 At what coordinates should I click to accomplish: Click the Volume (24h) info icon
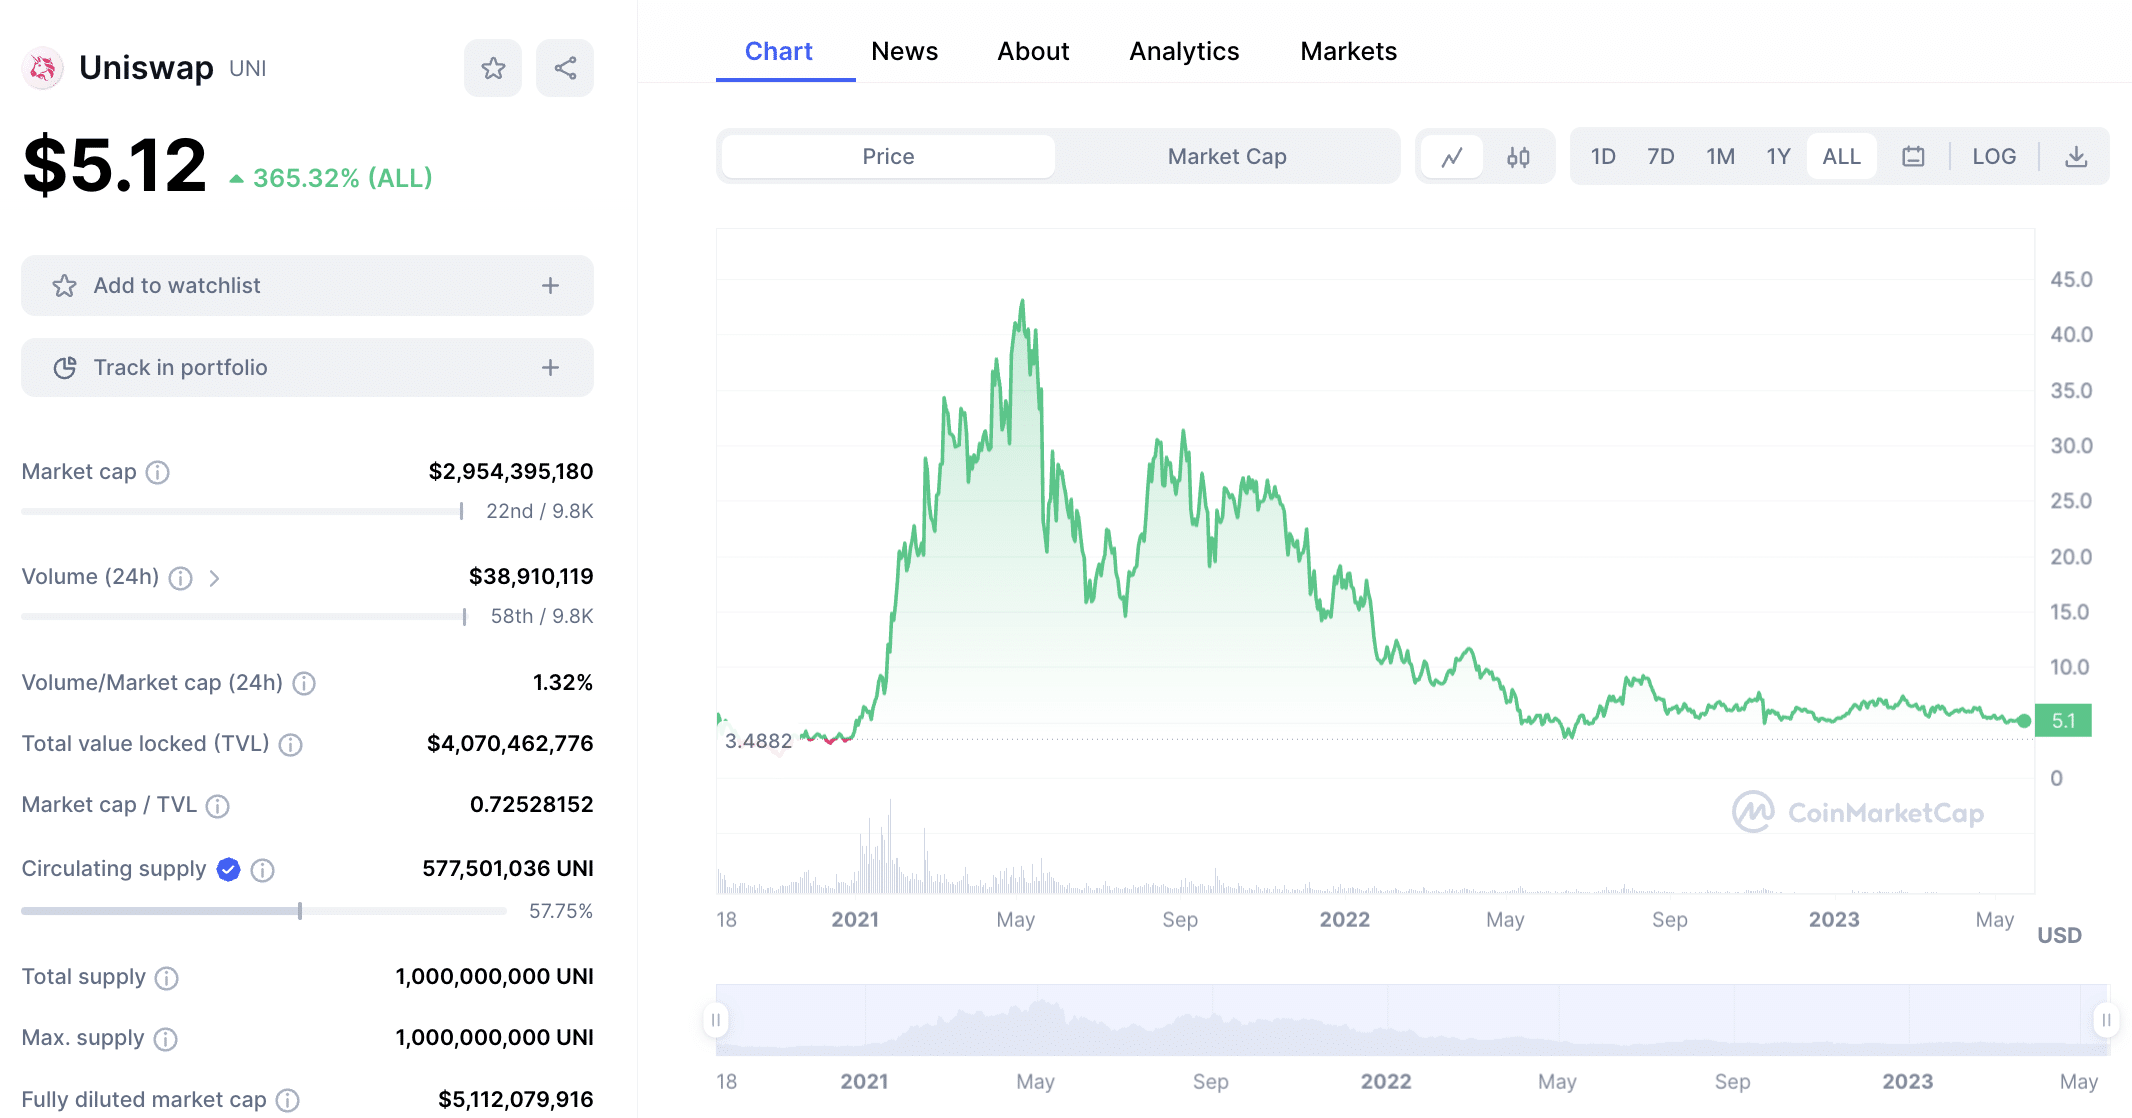point(181,578)
